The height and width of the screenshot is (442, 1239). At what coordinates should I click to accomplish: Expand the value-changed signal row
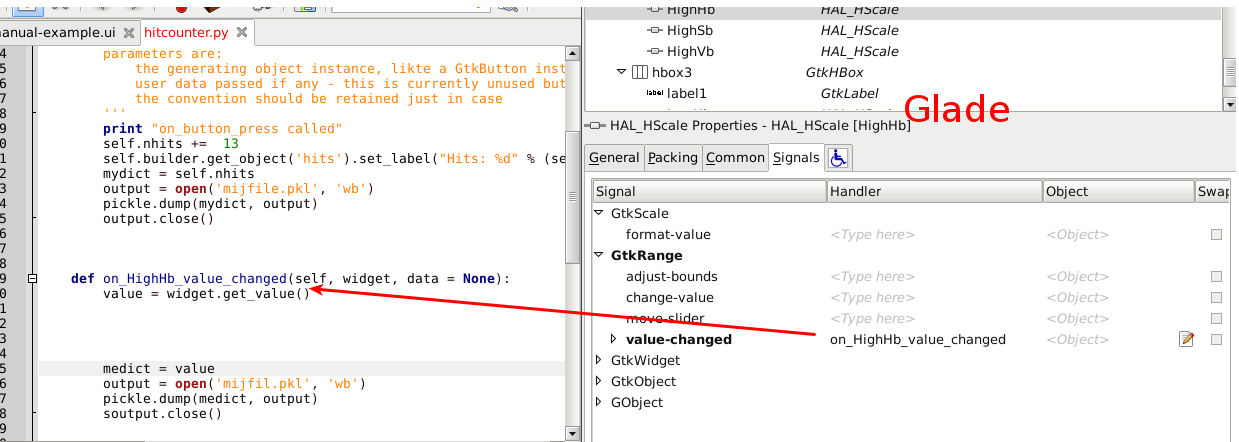pyautogui.click(x=614, y=339)
